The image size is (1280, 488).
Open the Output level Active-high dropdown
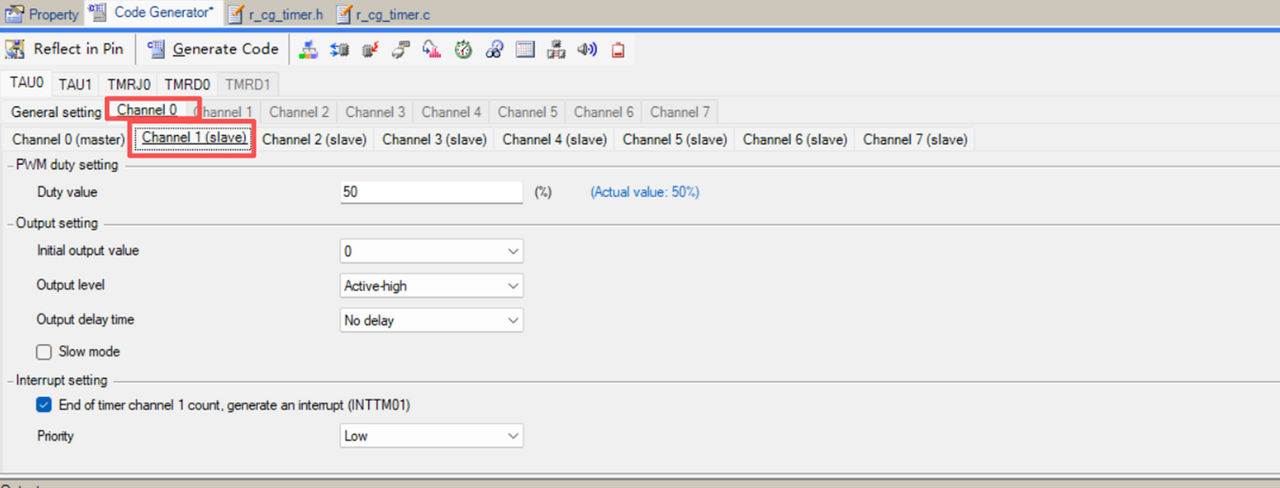click(x=432, y=286)
